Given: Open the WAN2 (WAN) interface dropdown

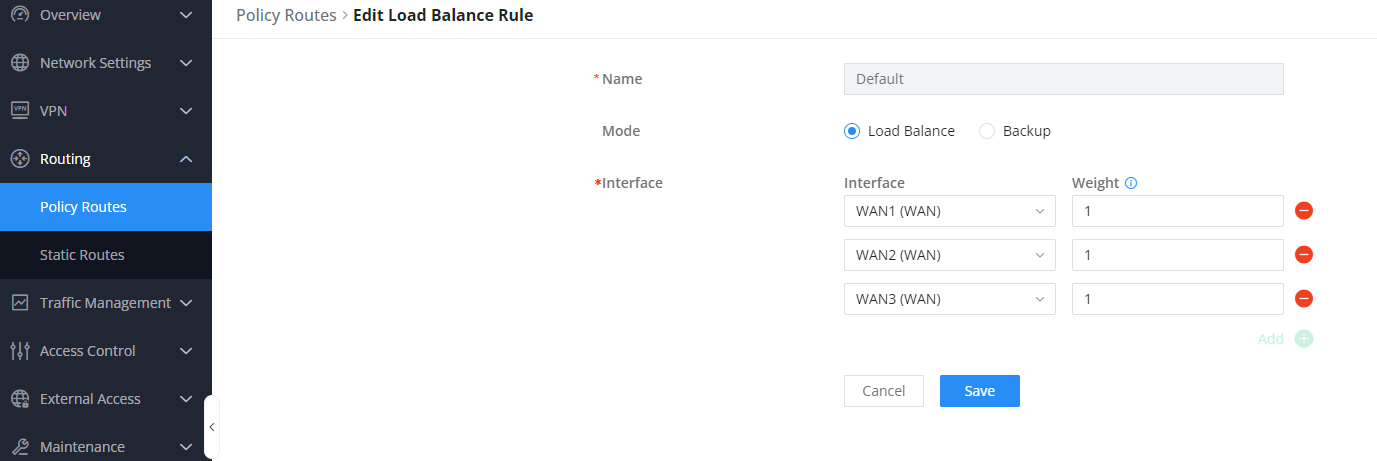Looking at the screenshot, I should pos(949,255).
